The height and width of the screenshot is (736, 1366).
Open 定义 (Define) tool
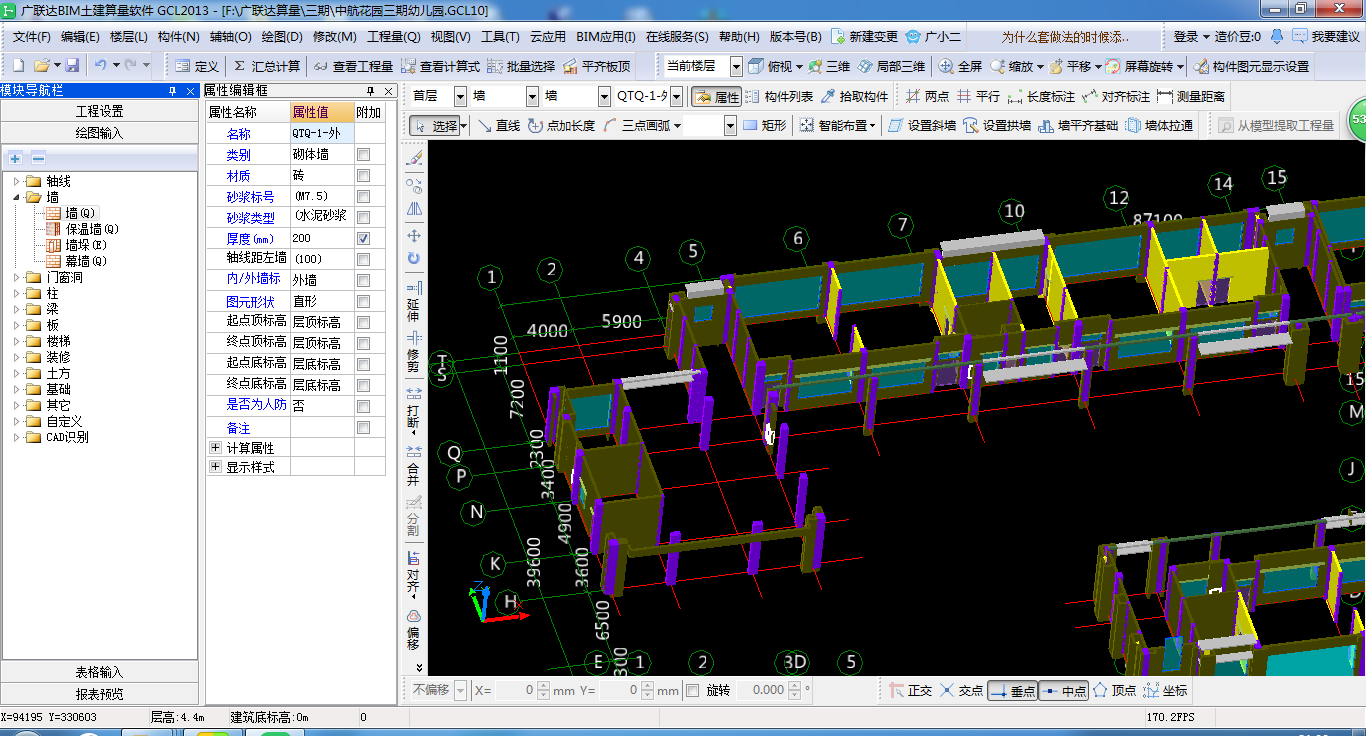(197, 66)
